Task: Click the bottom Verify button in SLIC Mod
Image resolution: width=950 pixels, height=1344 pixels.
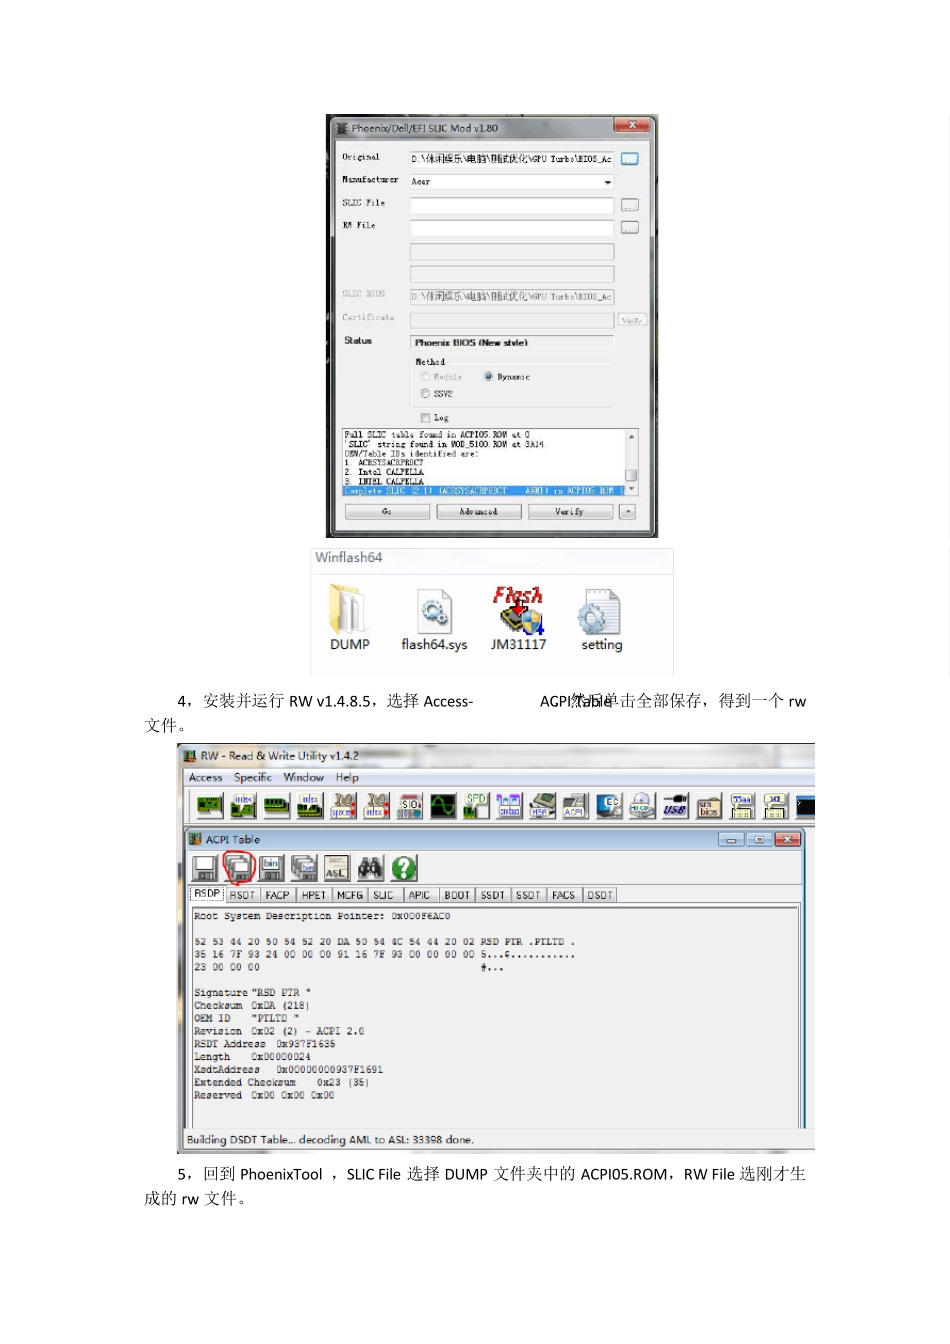Action: click(570, 512)
